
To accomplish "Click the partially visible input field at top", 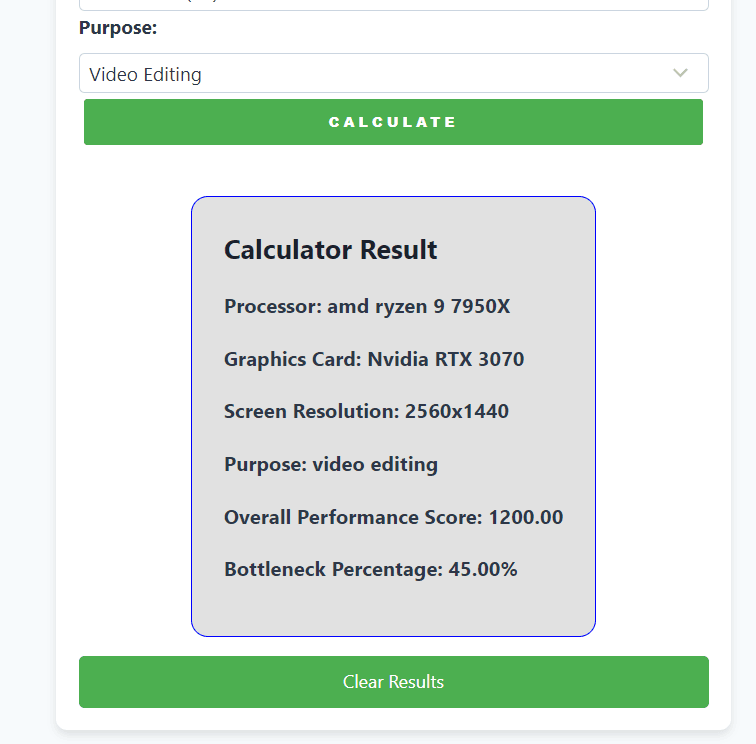I will click(393, 5).
